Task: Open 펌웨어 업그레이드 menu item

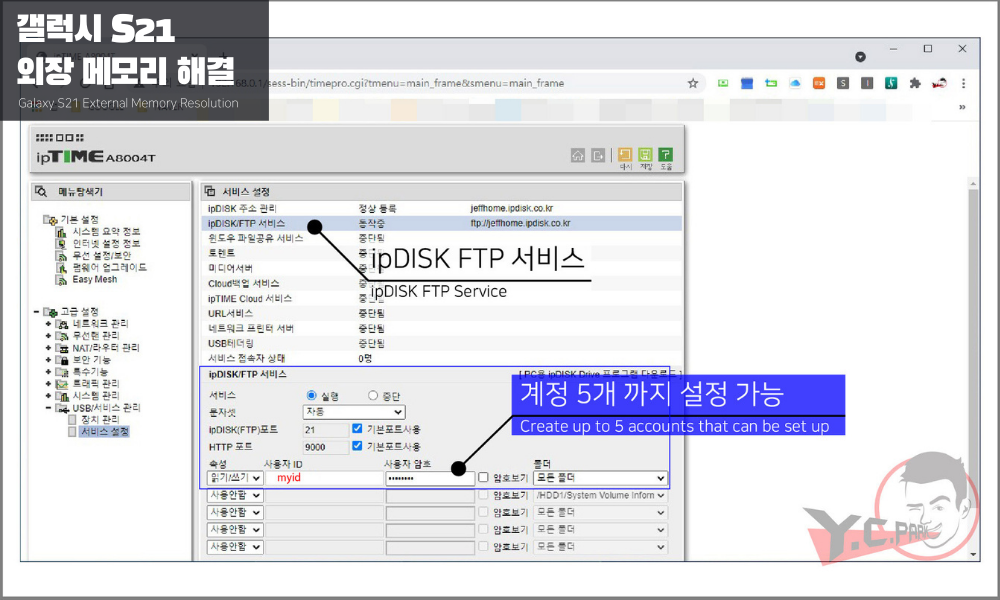Action: tap(109, 267)
